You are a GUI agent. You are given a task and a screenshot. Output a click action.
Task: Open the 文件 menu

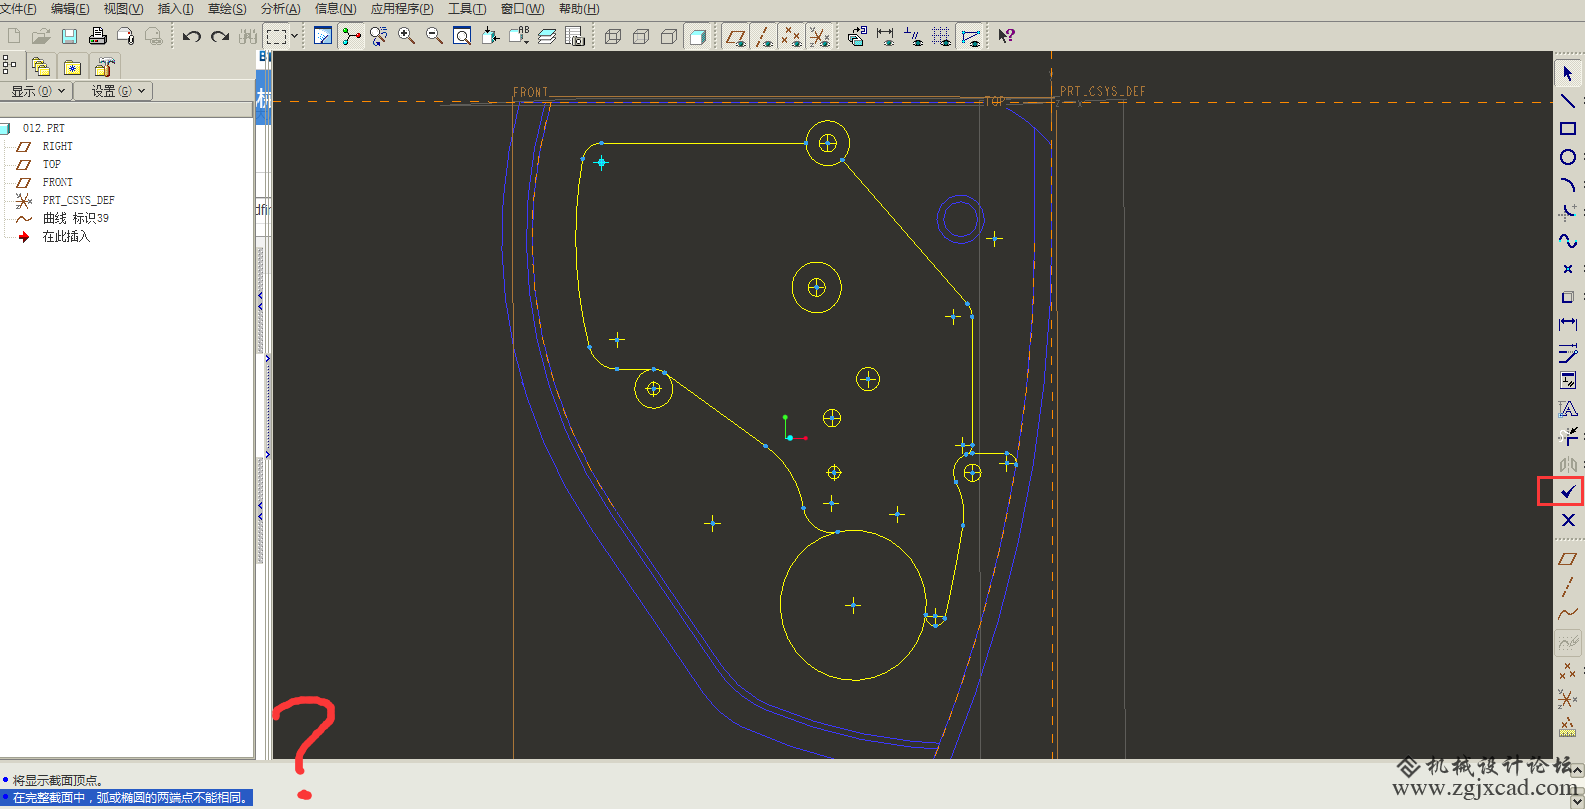pos(18,9)
